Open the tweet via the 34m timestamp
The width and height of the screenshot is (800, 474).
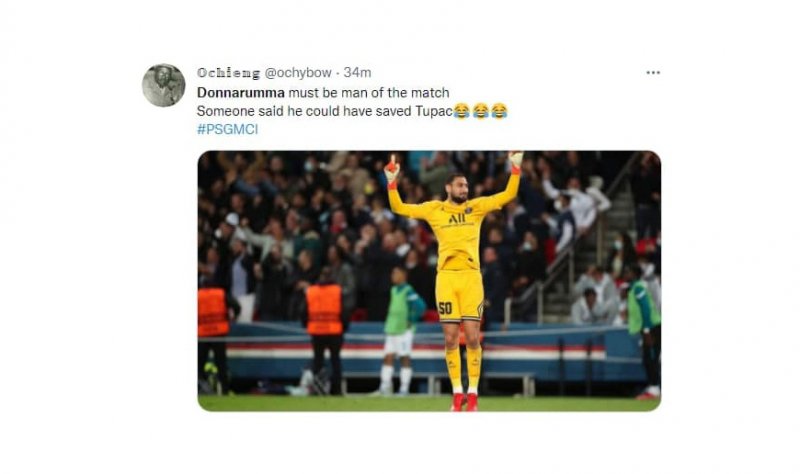357,73
